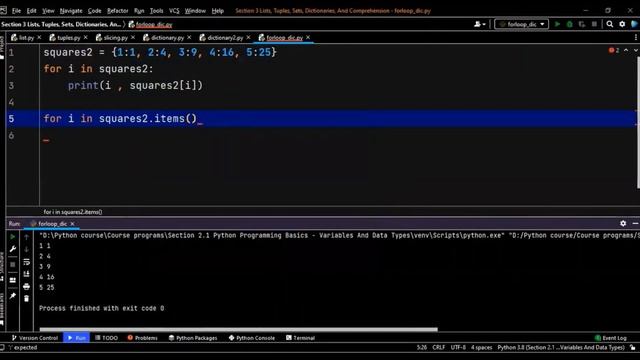Click the JetBrains Space logo icon at top right
The width and height of the screenshot is (640, 360).
634,24
